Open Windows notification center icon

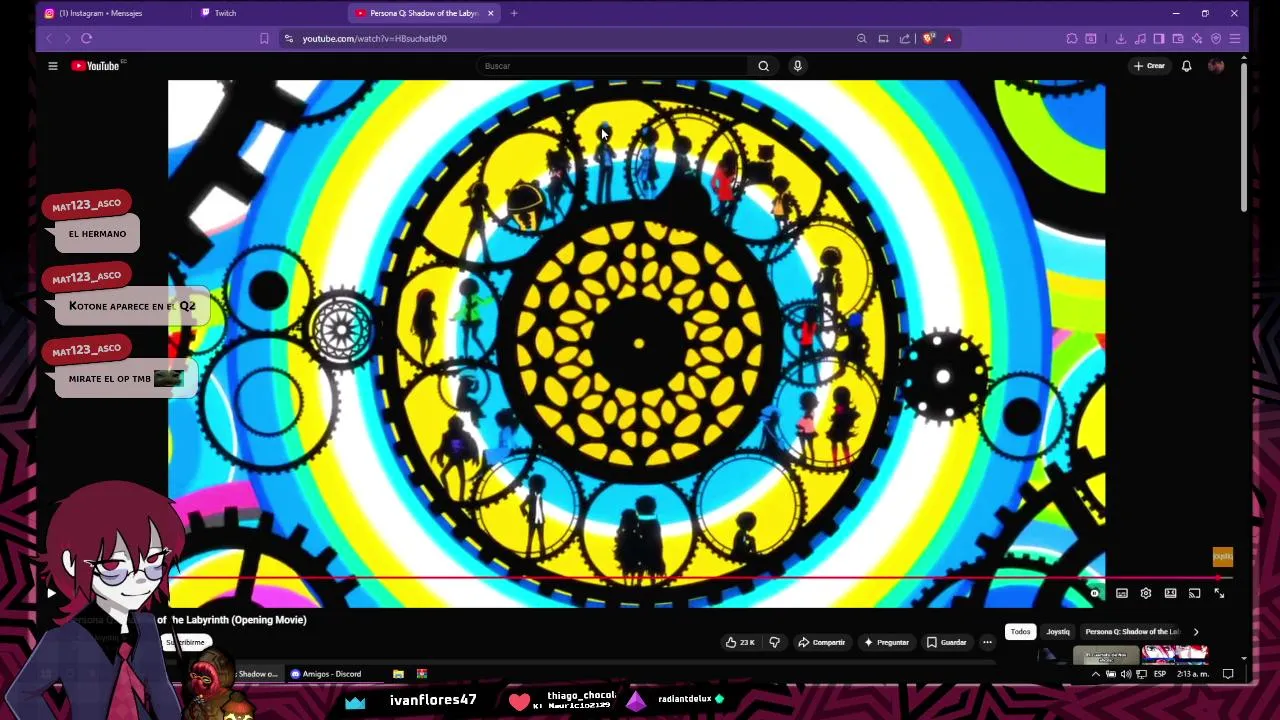tap(1228, 674)
